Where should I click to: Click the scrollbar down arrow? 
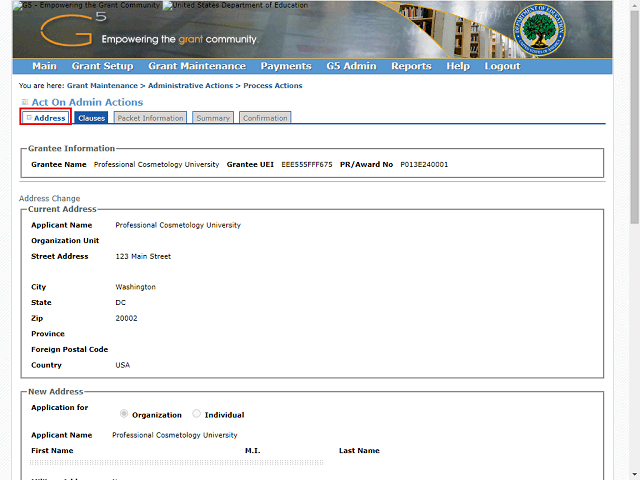pyautogui.click(x=634, y=475)
